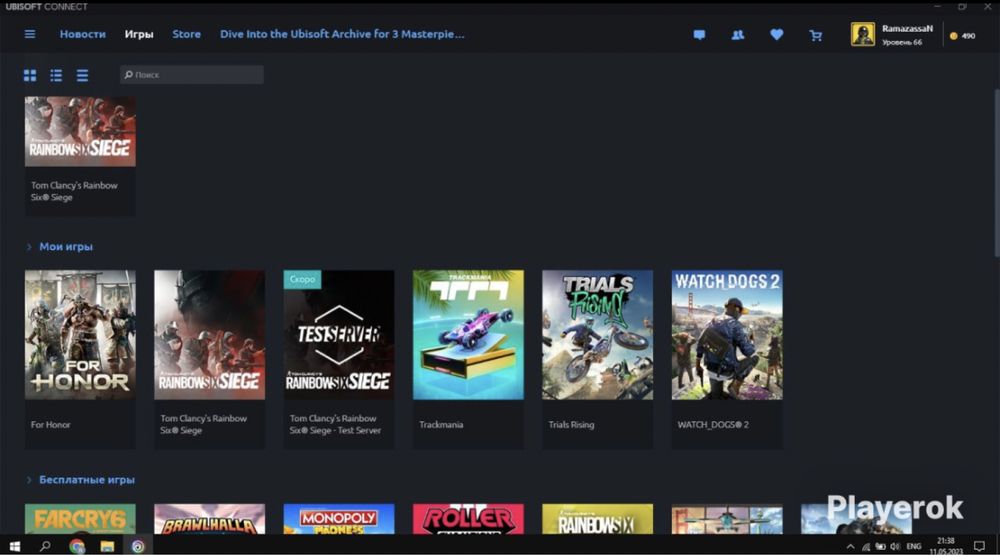
Task: Open the shopping cart icon
Action: coord(815,36)
